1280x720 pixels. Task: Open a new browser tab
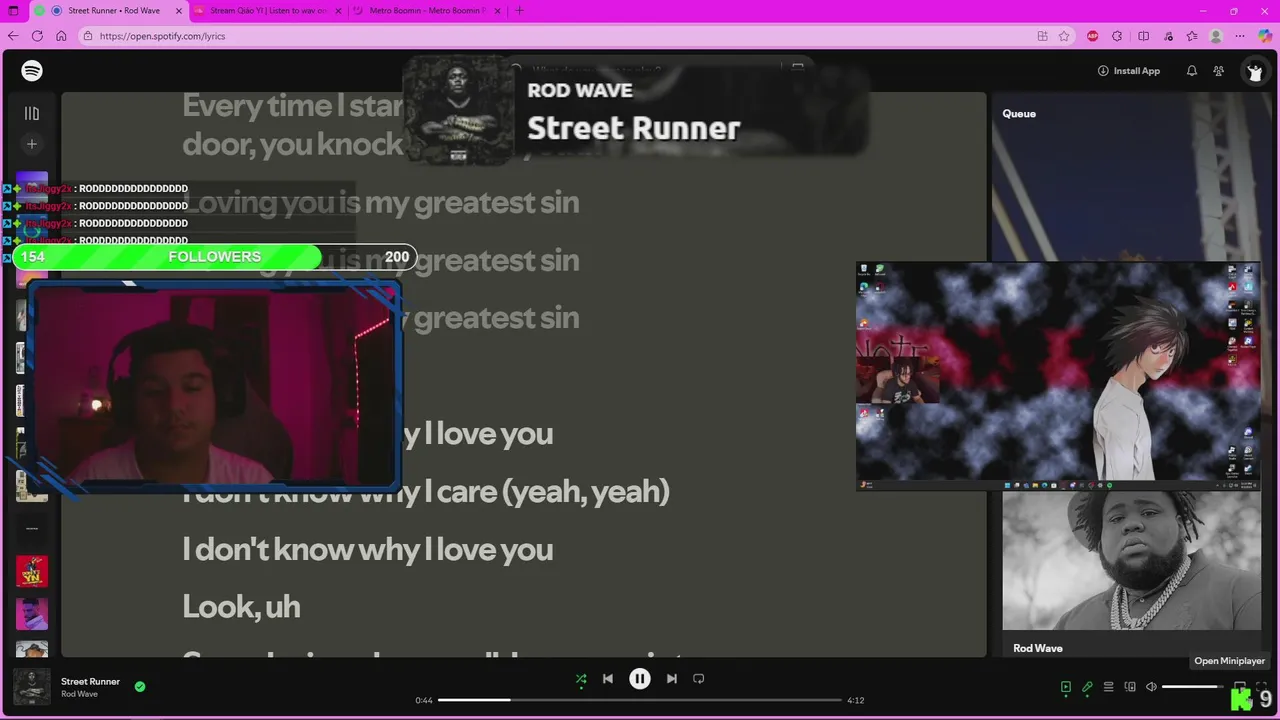(518, 11)
